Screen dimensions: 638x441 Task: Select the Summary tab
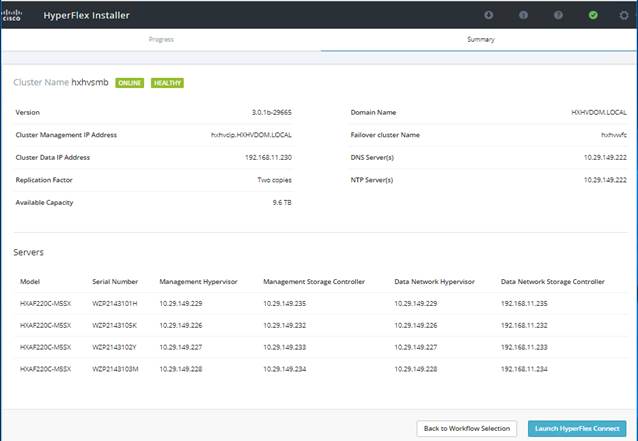coord(481,39)
